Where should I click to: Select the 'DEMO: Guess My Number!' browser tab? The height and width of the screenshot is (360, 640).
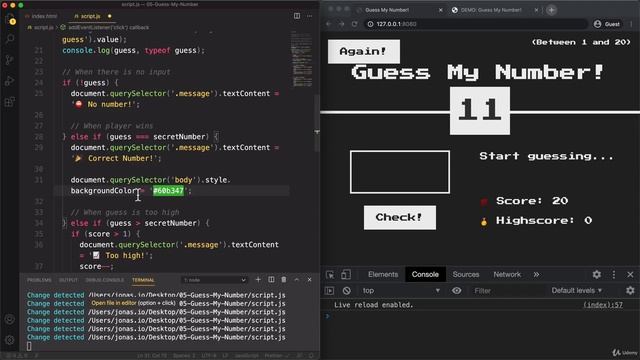point(491,10)
